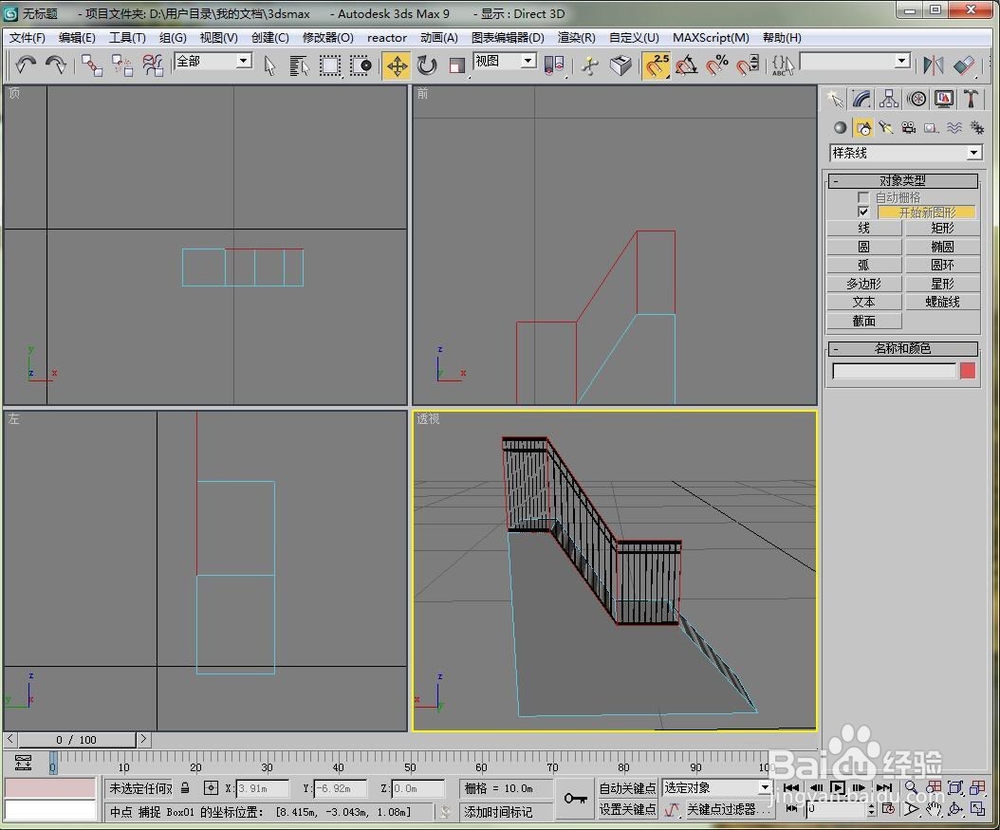The height and width of the screenshot is (830, 1000).
Task: Switch to the Utilities panel tab
Action: [971, 99]
